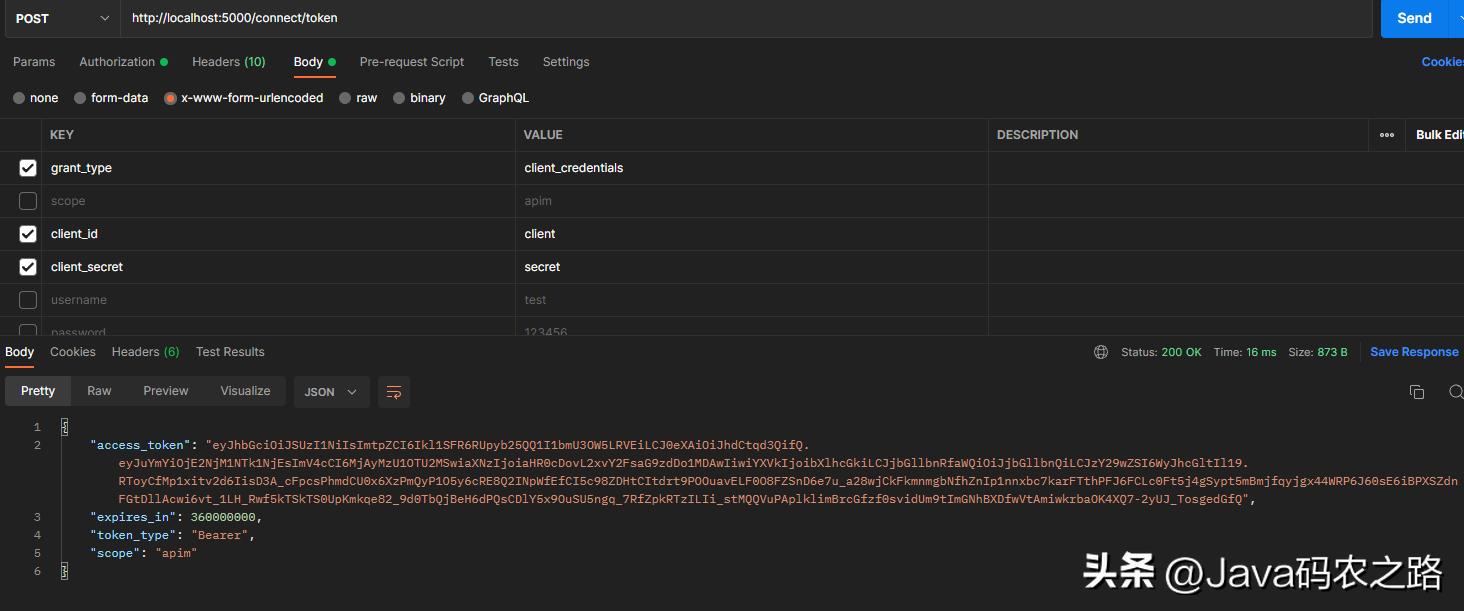This screenshot has width=1464, height=611.
Task: Collapse the JSON object at line 1
Action: [x=65, y=427]
